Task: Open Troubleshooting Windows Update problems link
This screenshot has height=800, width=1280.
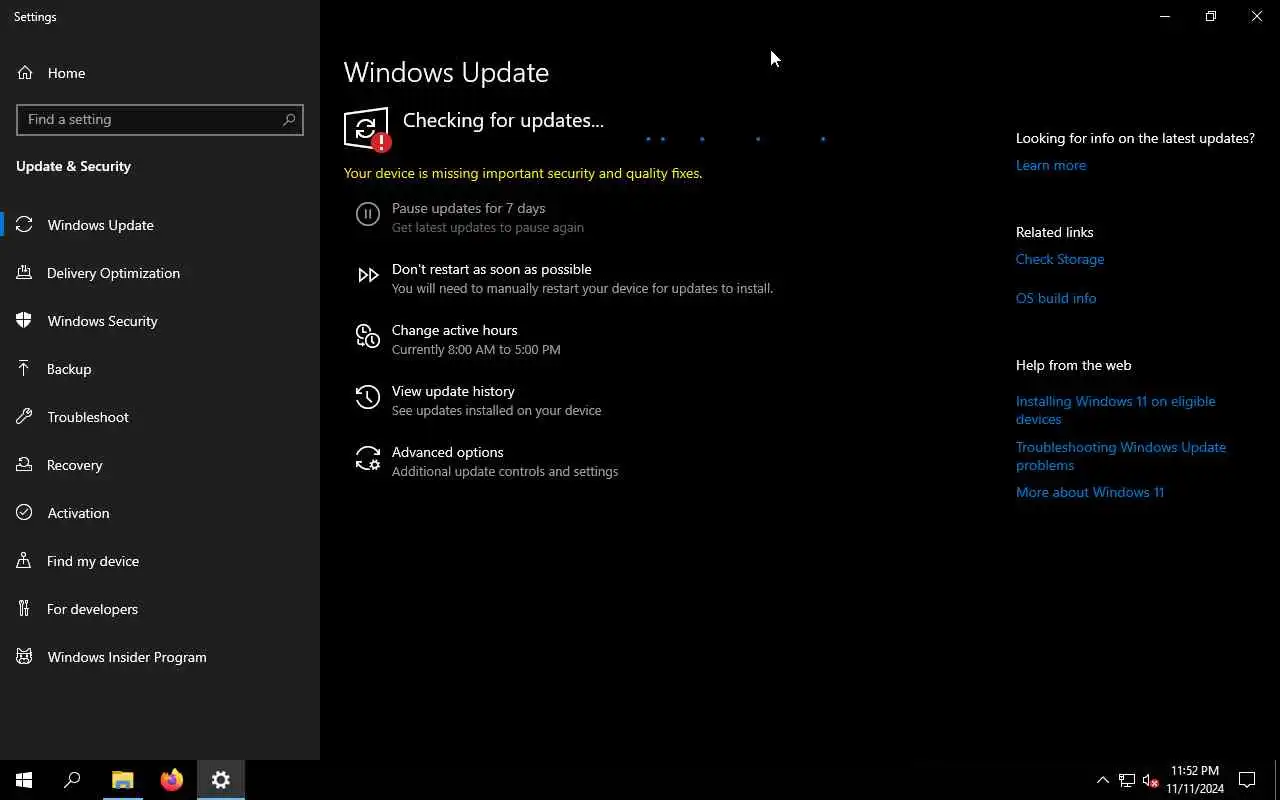Action: point(1121,456)
